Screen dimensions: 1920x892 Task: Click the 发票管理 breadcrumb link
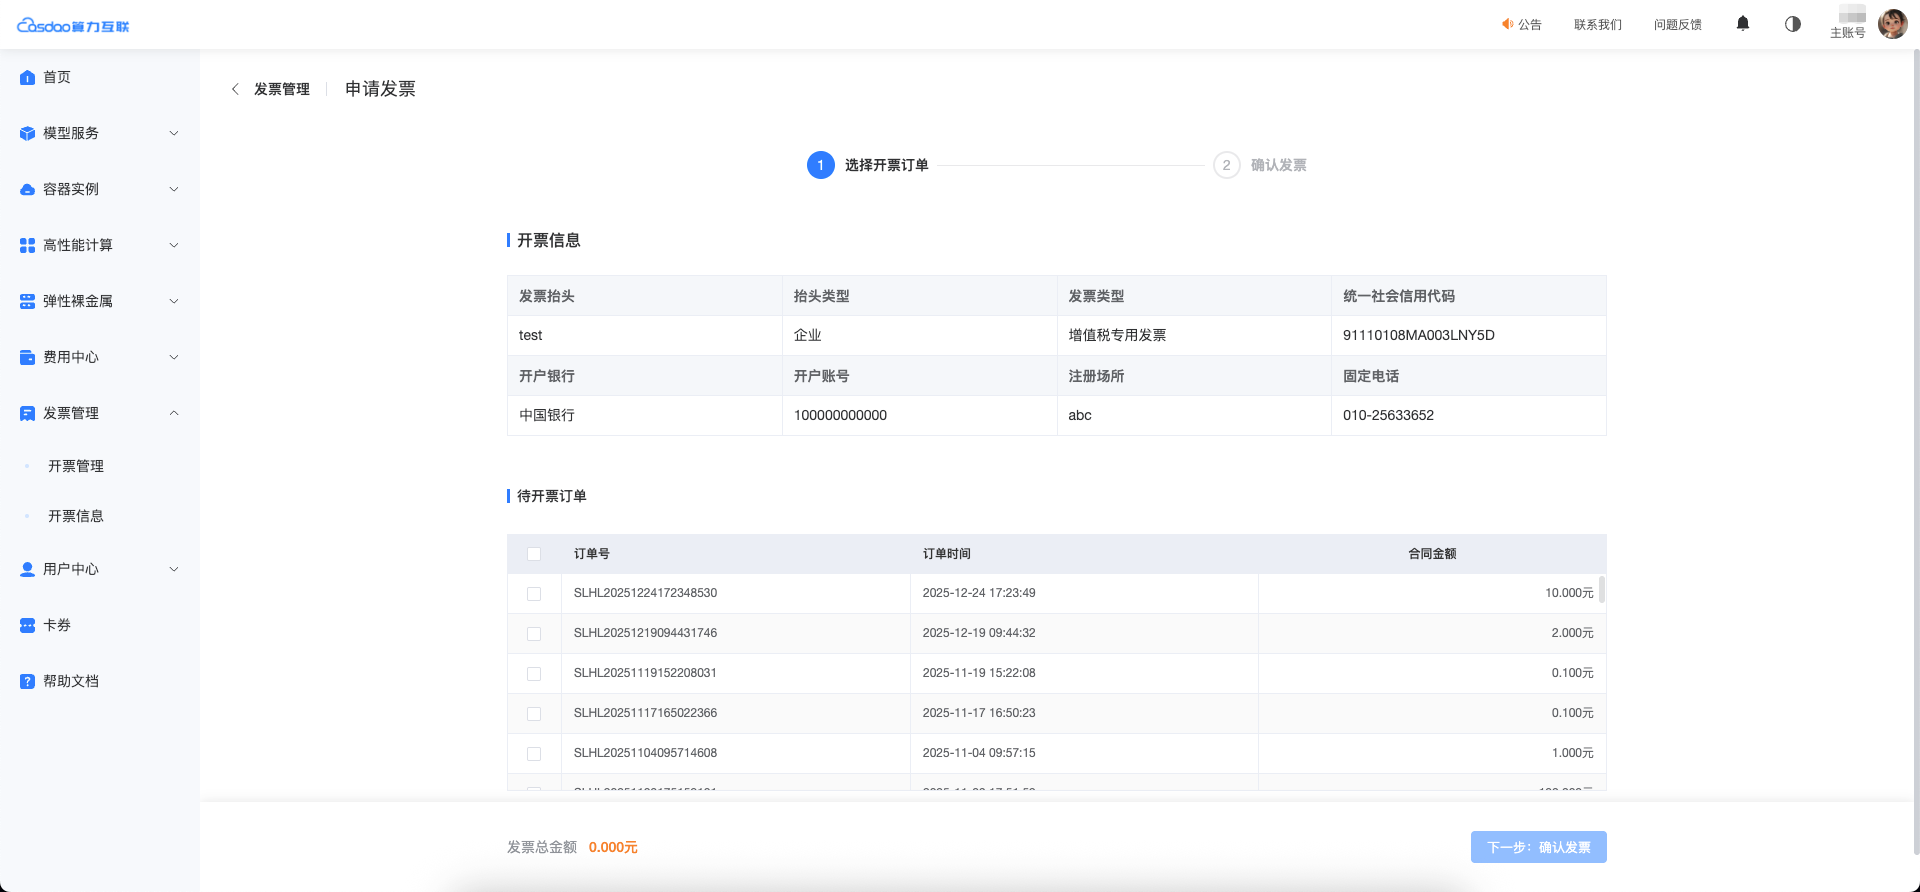(282, 89)
